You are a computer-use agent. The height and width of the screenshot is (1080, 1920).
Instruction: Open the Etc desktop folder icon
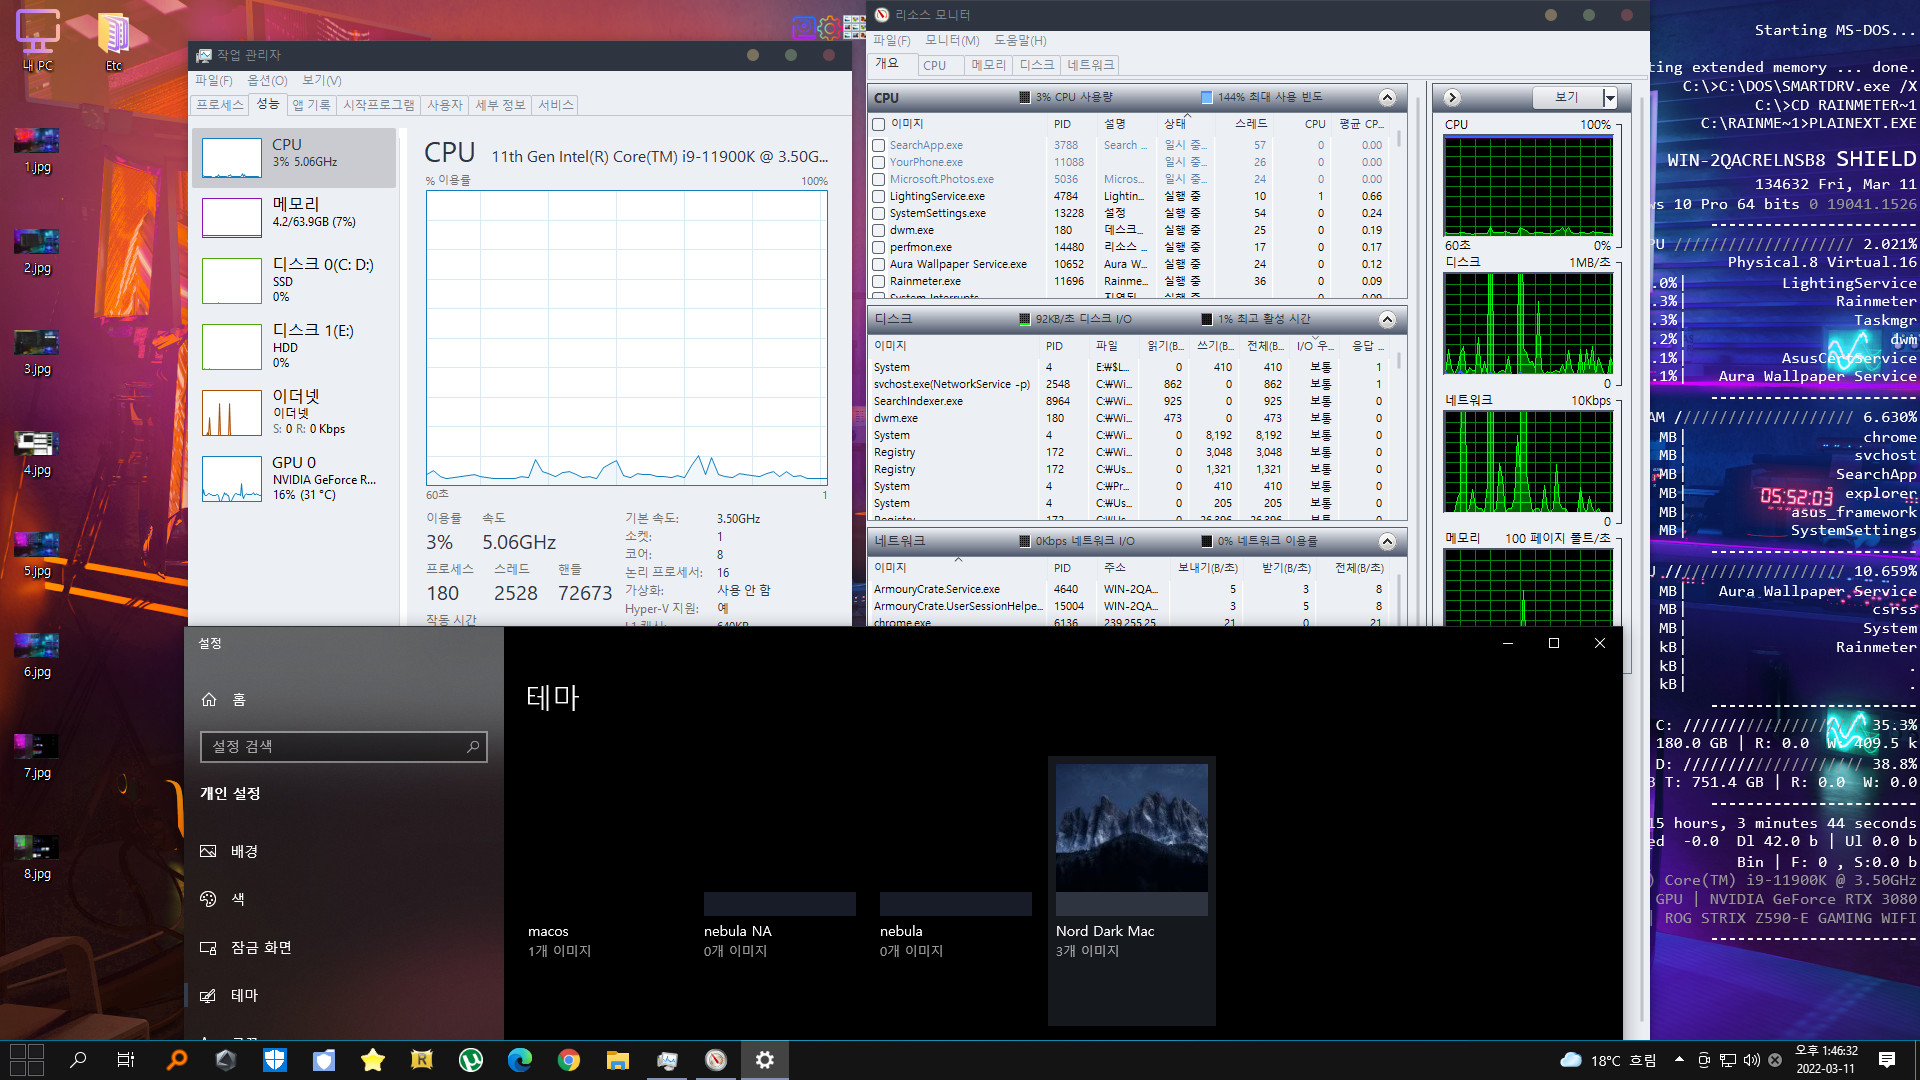point(113,40)
